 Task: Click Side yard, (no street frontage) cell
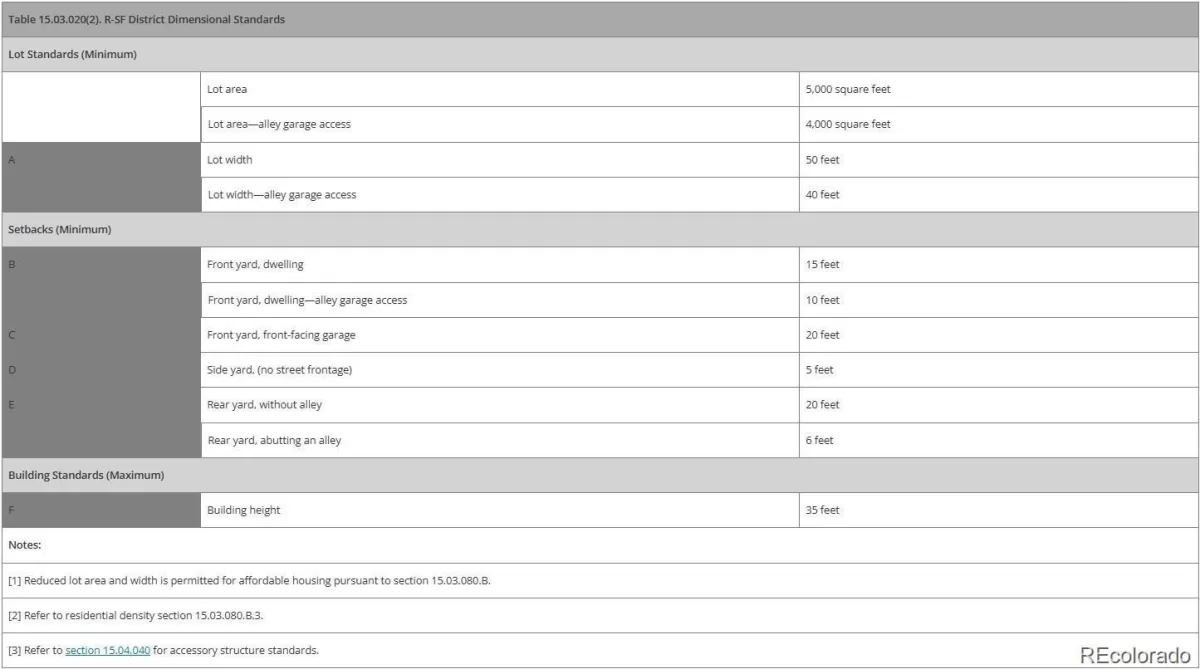click(500, 370)
